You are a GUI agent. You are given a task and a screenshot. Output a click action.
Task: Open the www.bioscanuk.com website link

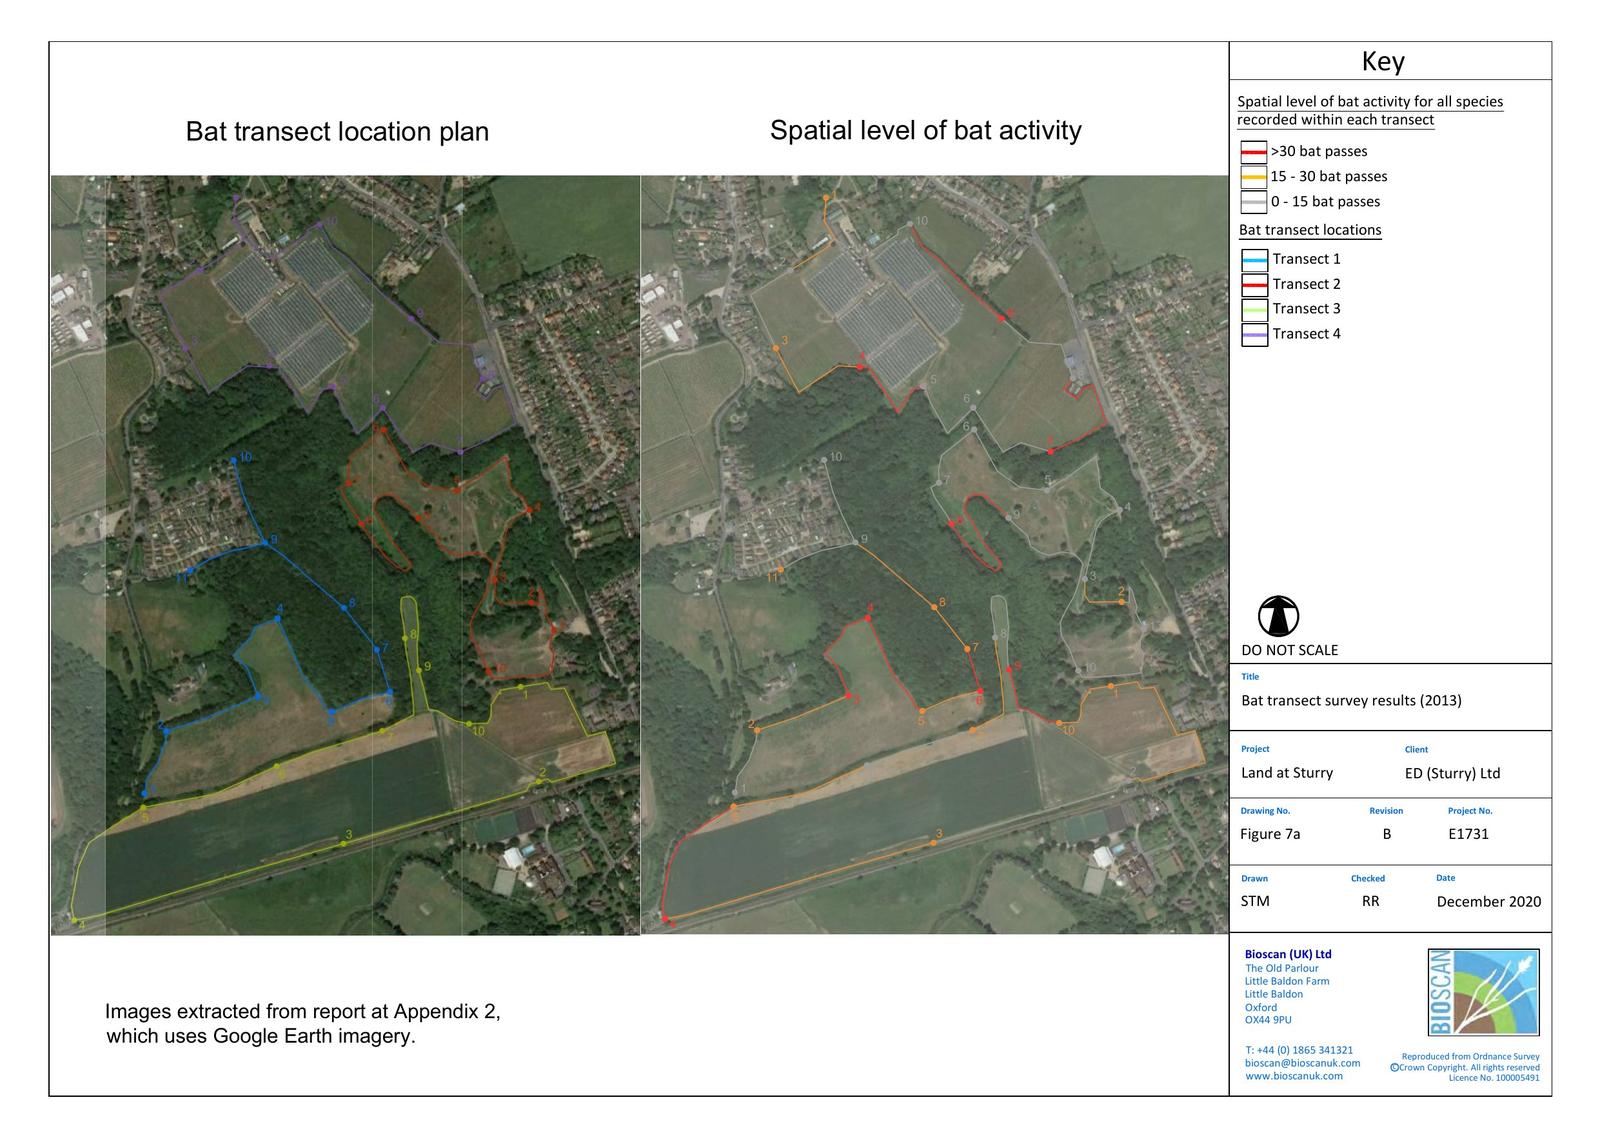pyautogui.click(x=1293, y=1076)
